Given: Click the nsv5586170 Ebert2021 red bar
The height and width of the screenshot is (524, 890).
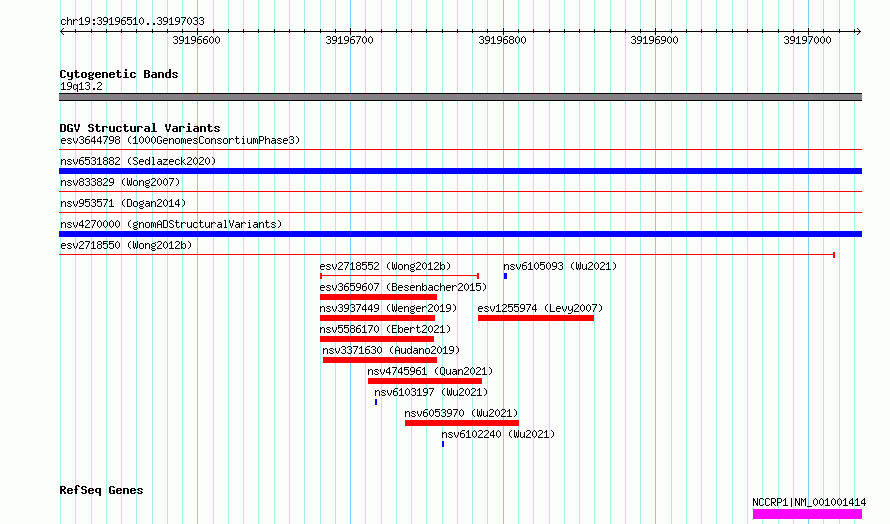Looking at the screenshot, I should tap(377, 339).
